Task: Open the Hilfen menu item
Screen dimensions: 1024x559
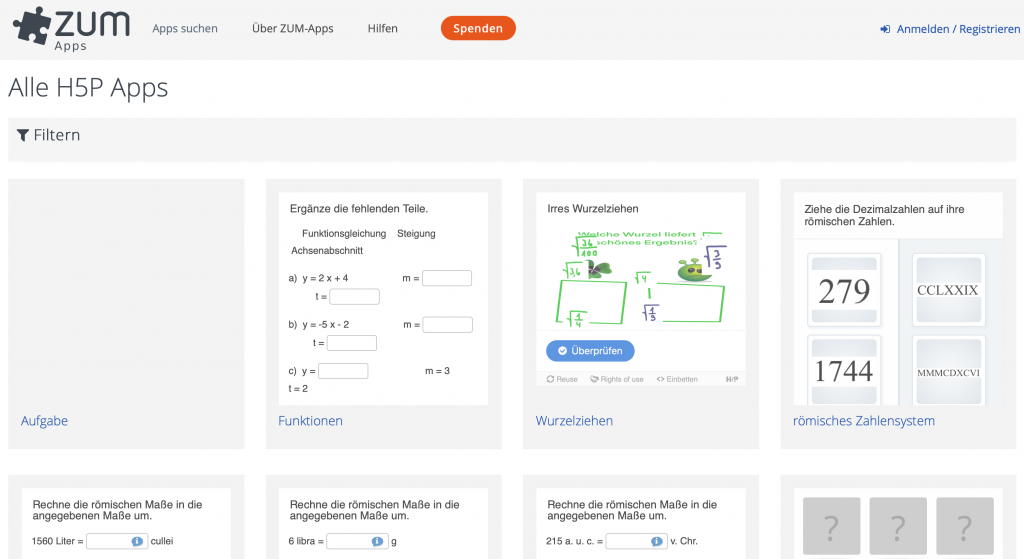Action: pos(382,29)
